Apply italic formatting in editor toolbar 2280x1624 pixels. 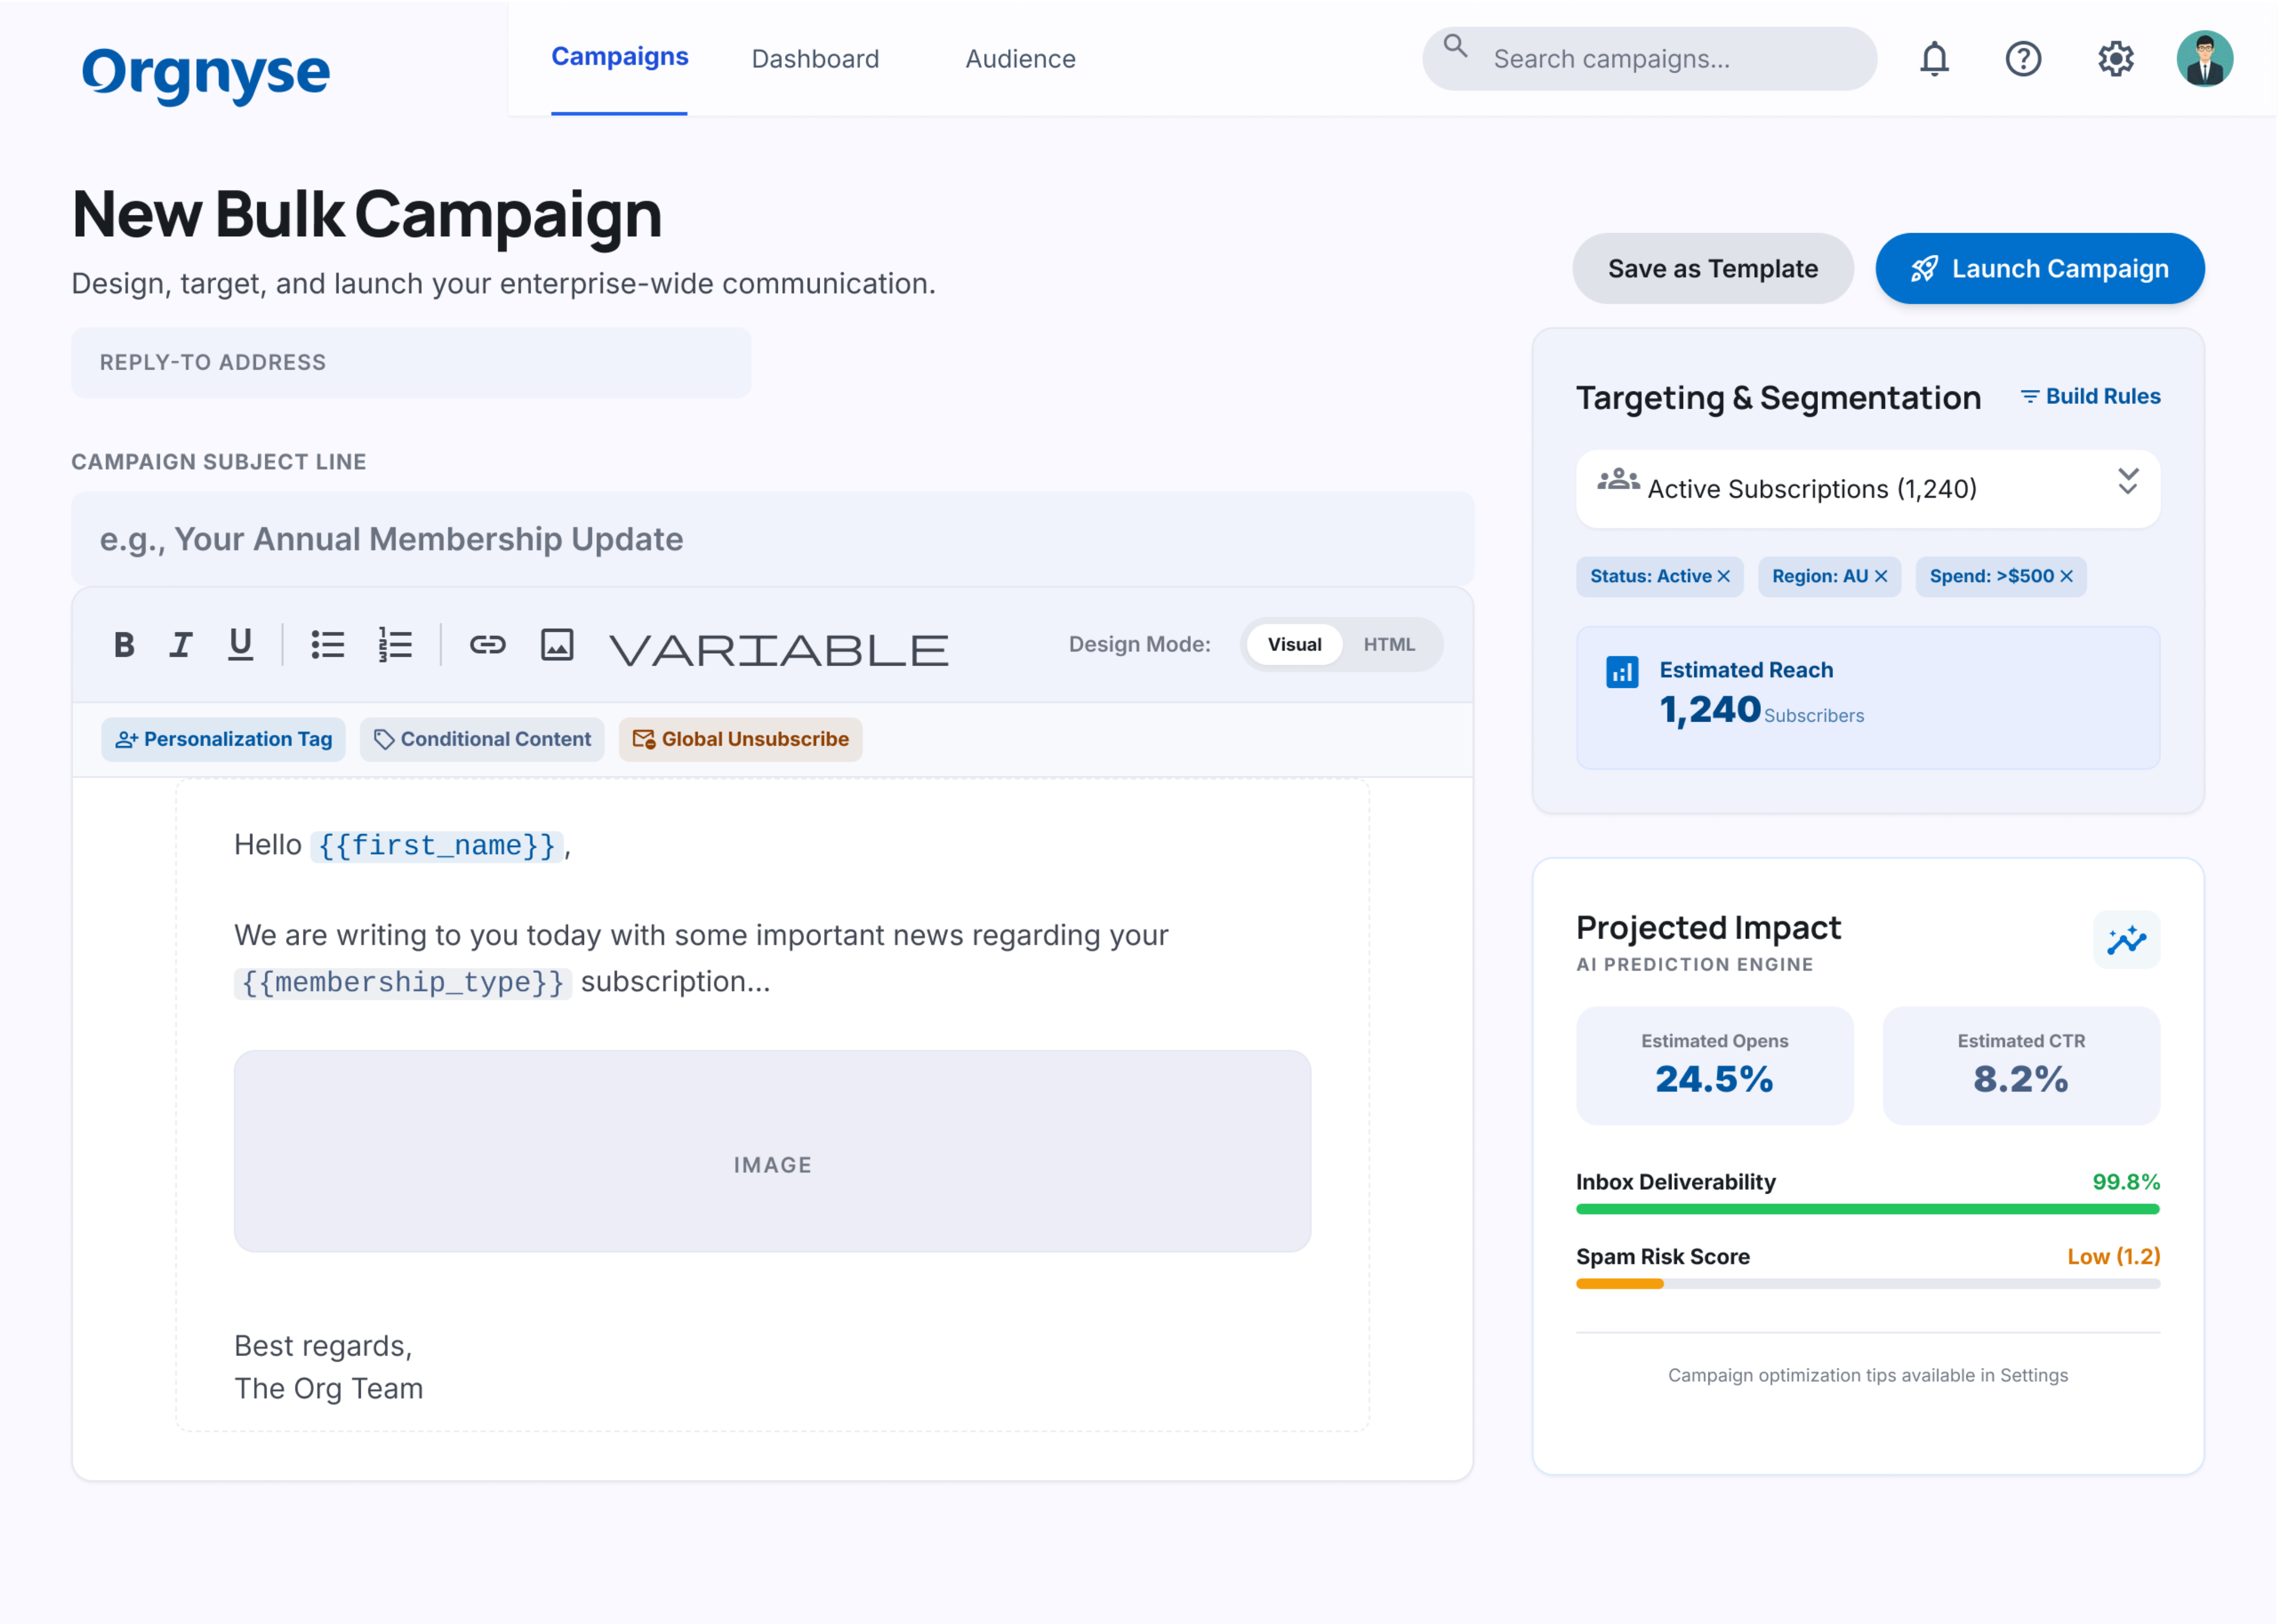coord(181,645)
